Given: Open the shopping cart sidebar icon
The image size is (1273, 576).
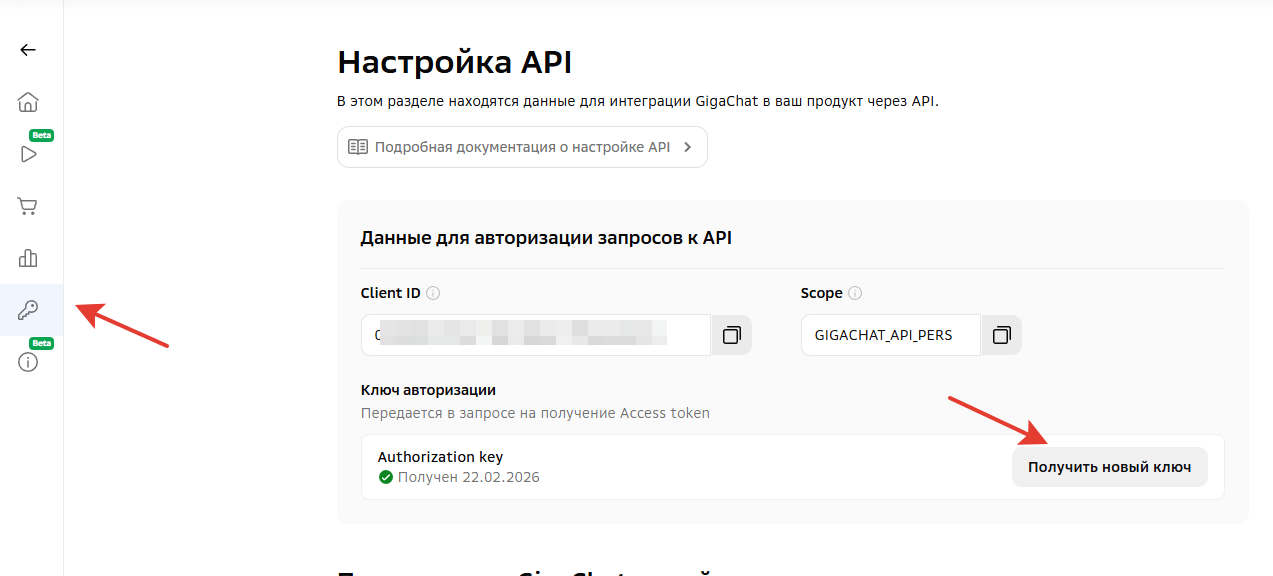Looking at the screenshot, I should (28, 206).
